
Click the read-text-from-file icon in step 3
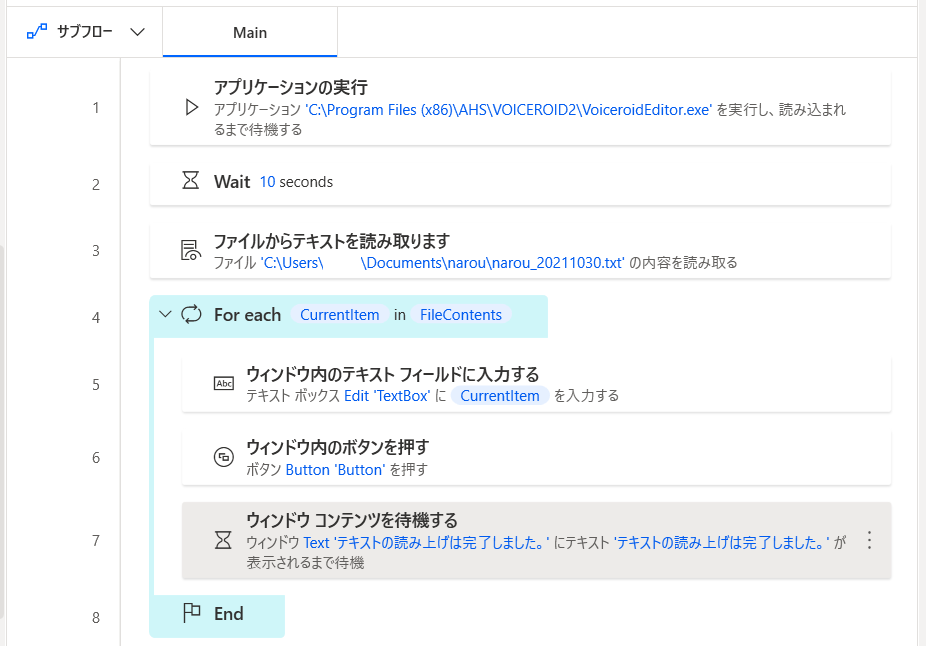coord(190,250)
